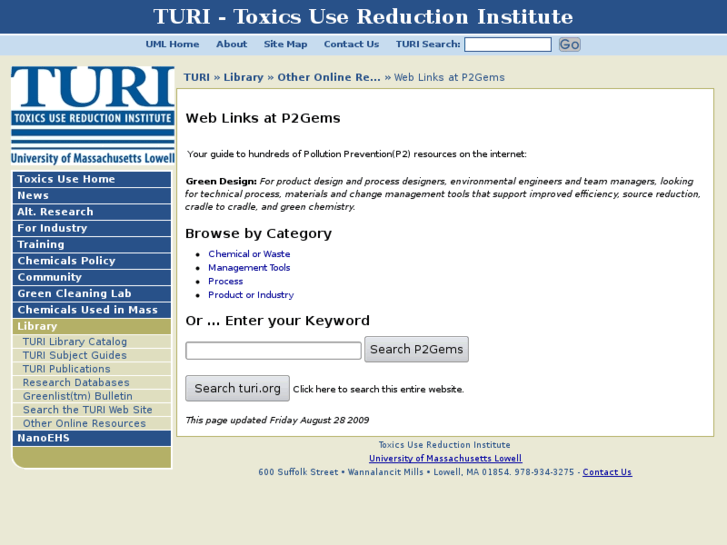Open Other Online Resources submenu link

click(x=92, y=423)
